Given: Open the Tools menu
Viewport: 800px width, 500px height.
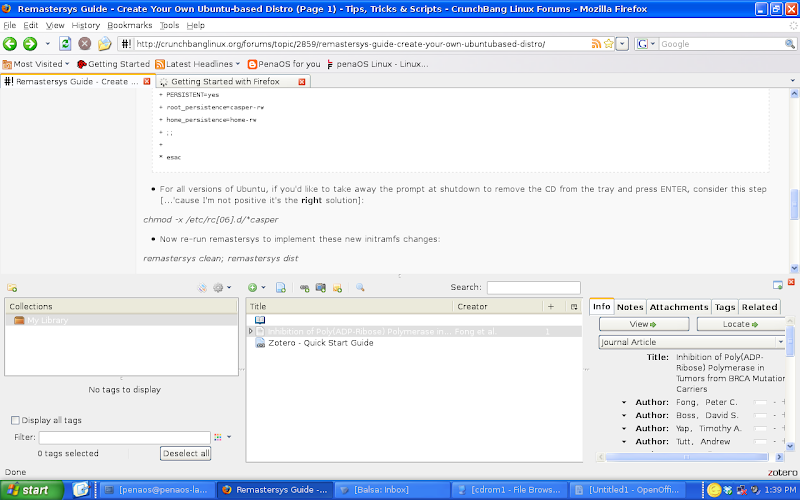Looking at the screenshot, I should [169, 25].
